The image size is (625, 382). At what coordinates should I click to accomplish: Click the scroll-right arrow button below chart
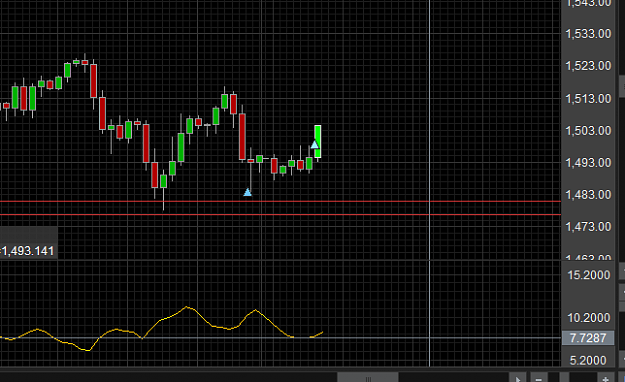(517, 378)
